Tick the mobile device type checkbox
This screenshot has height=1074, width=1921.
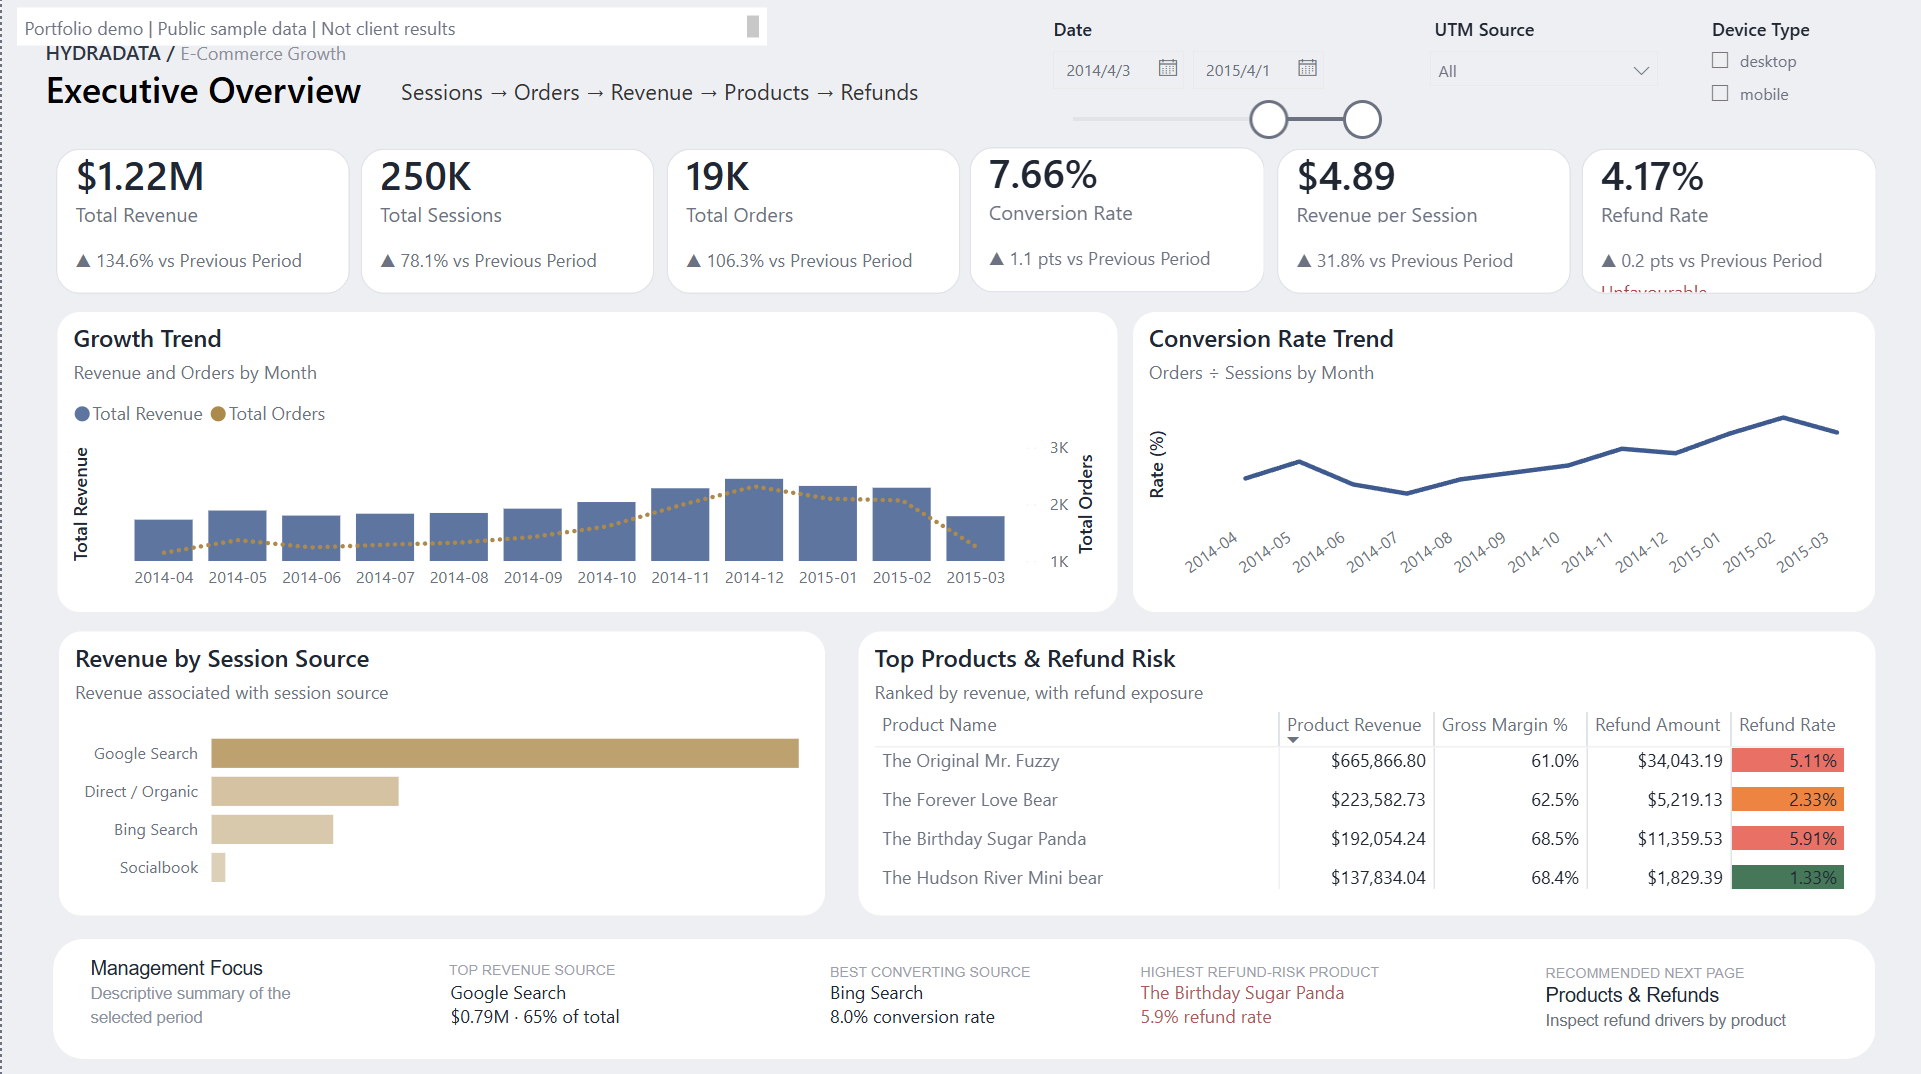1720,93
